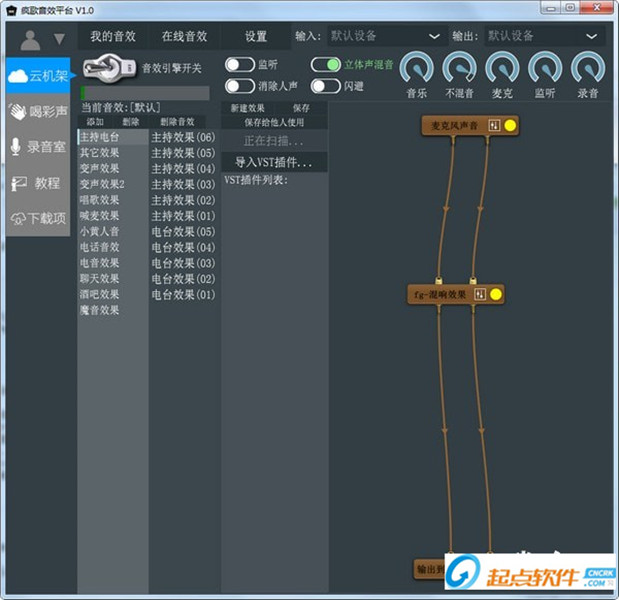The height and width of the screenshot is (600, 619).
Task: Select 变声效果 category
Action: pos(113,169)
